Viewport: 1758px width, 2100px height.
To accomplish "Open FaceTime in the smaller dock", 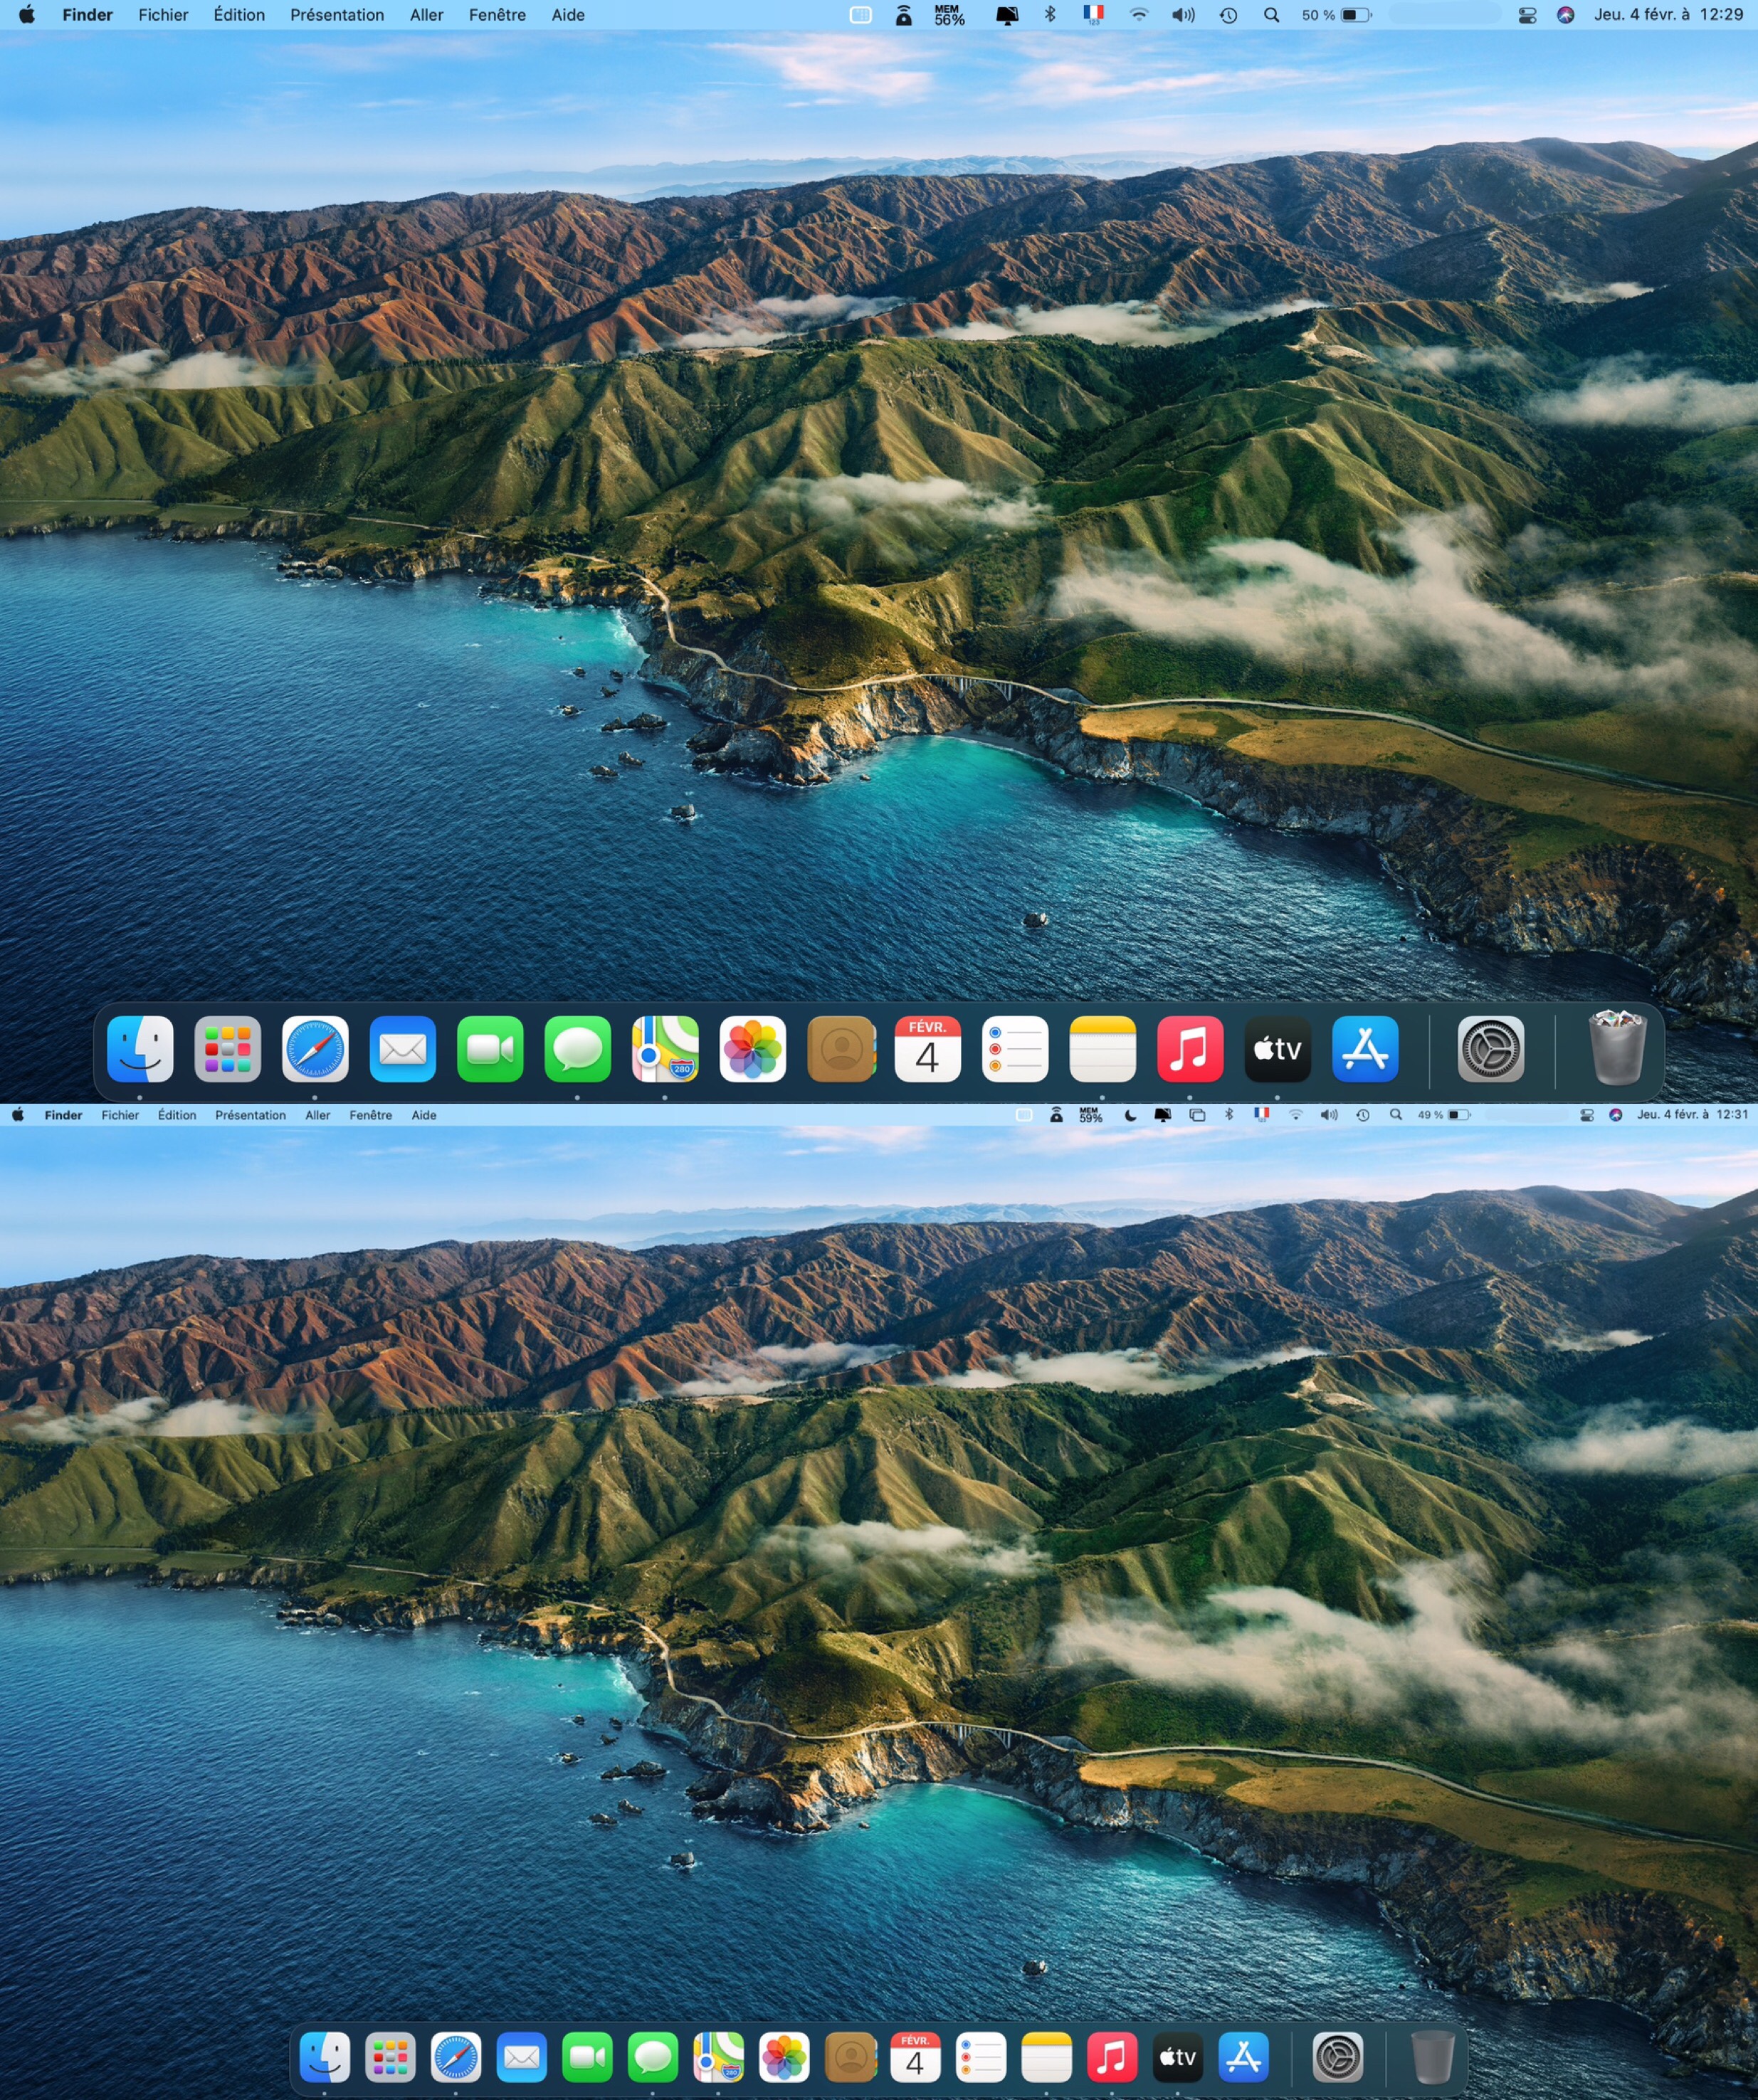I will click(587, 2057).
